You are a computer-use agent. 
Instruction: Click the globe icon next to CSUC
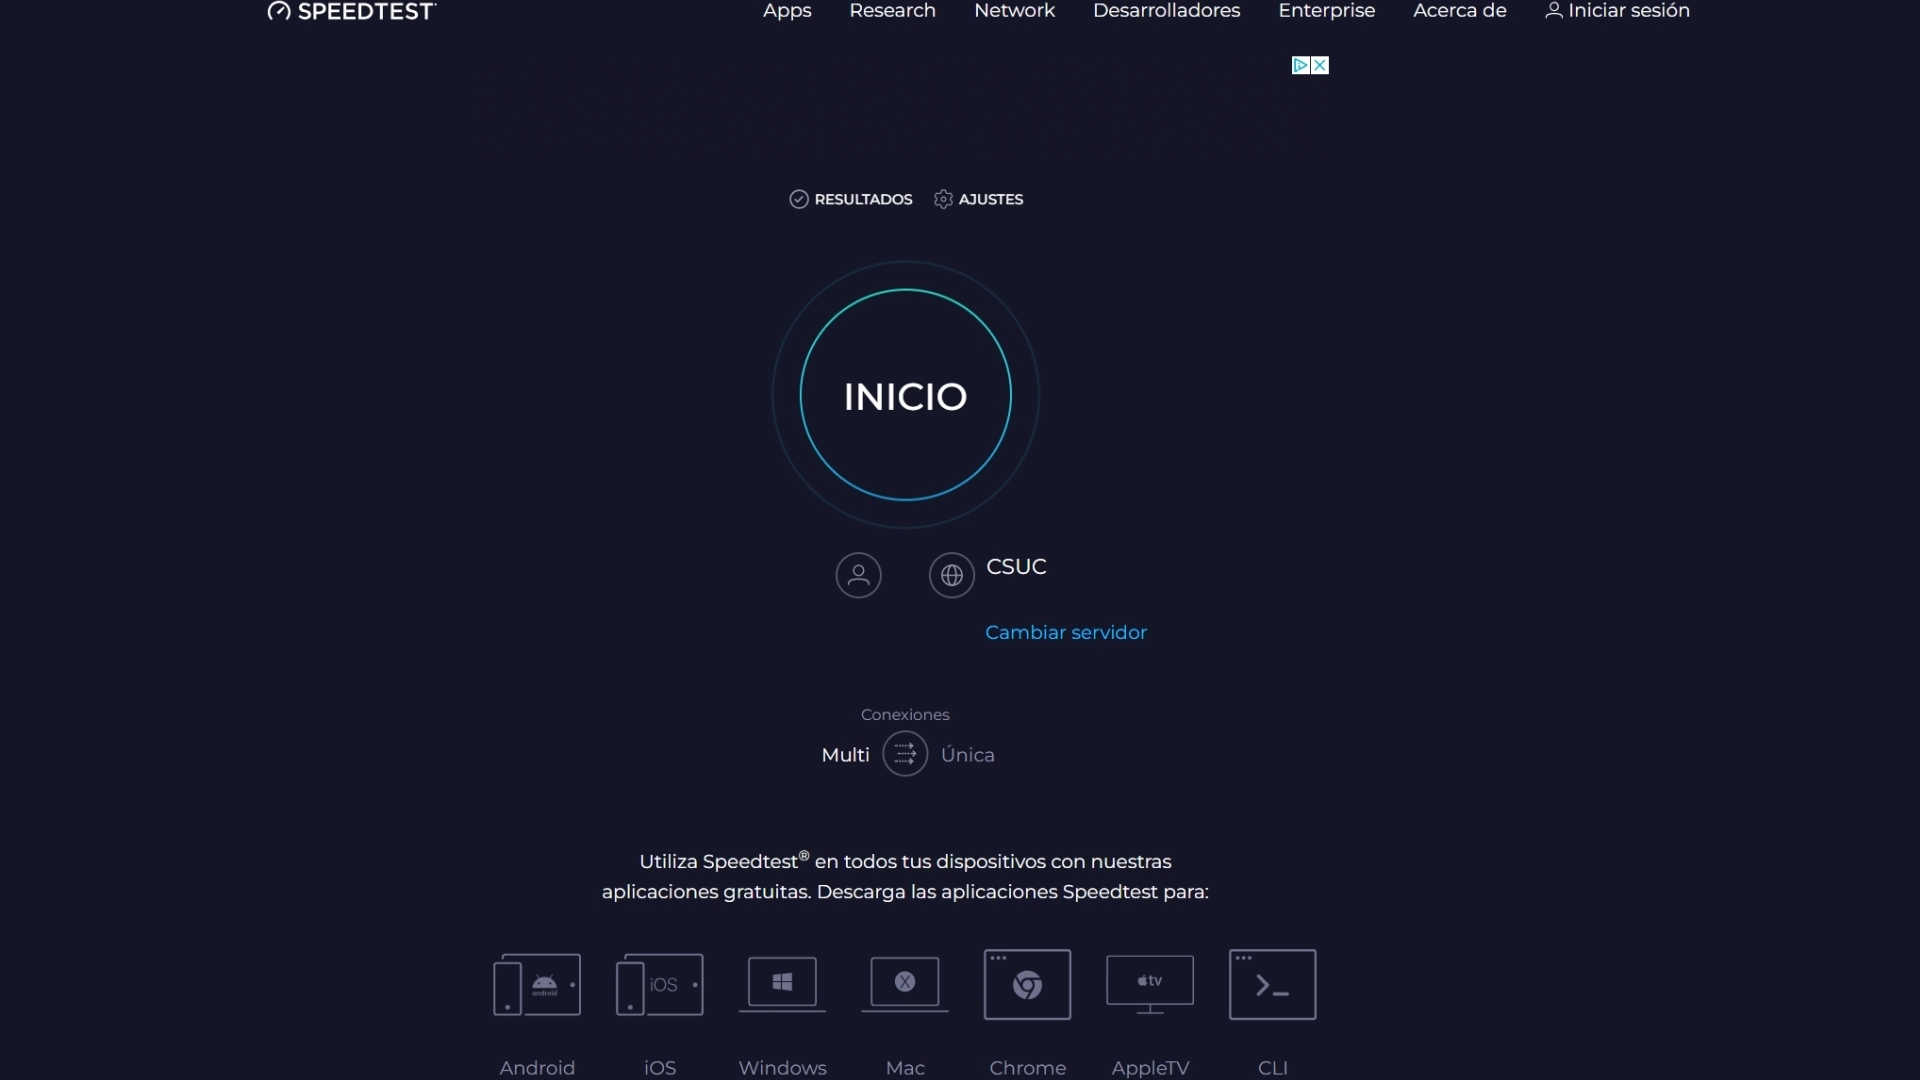[950, 575]
